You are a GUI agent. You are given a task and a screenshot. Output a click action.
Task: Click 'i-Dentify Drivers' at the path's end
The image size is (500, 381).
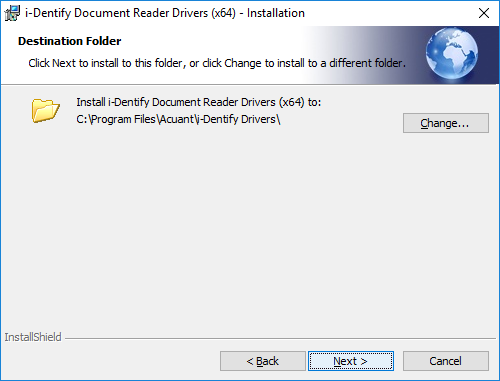(x=237, y=119)
